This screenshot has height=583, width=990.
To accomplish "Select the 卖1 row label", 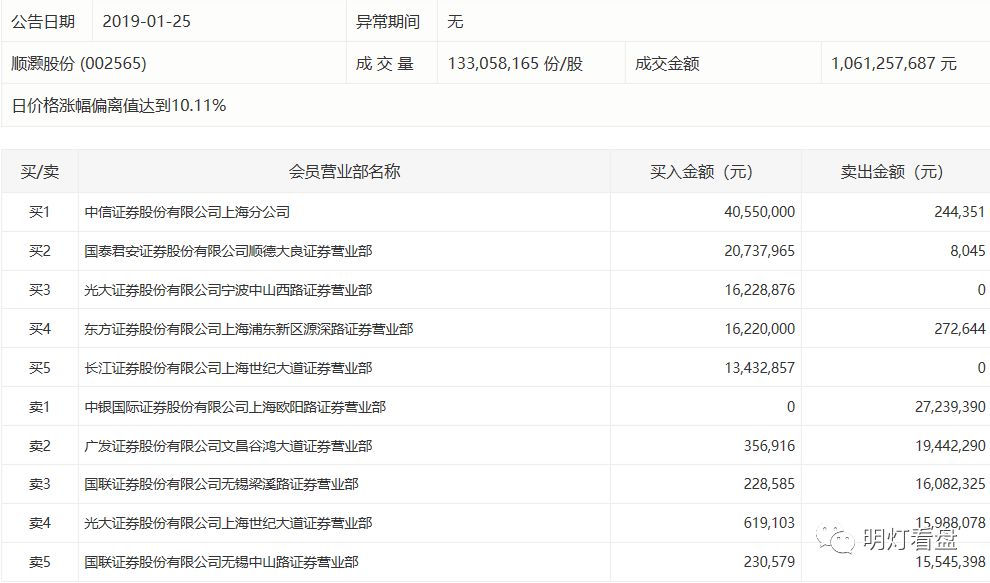I will (39, 407).
